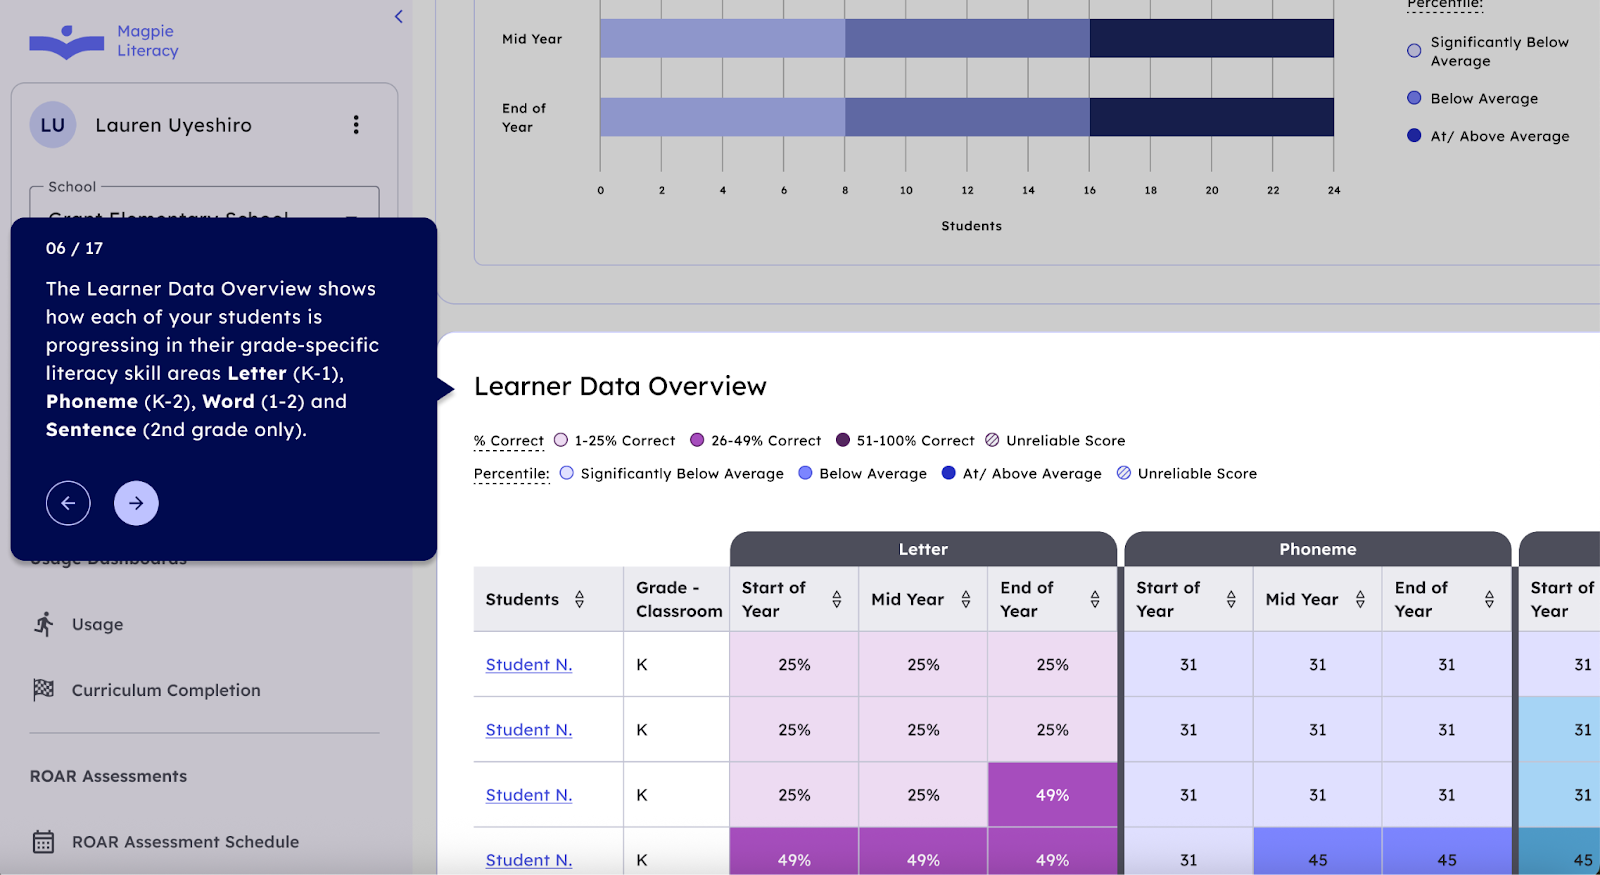The image size is (1600, 875).
Task: Sort Letter Mid Year column
Action: pyautogui.click(x=966, y=599)
